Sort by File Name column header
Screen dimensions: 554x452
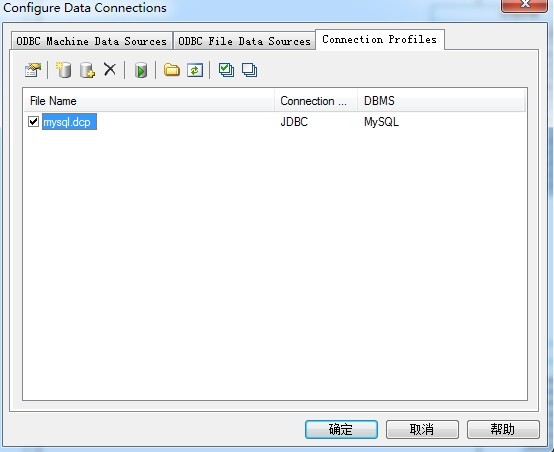(149, 101)
